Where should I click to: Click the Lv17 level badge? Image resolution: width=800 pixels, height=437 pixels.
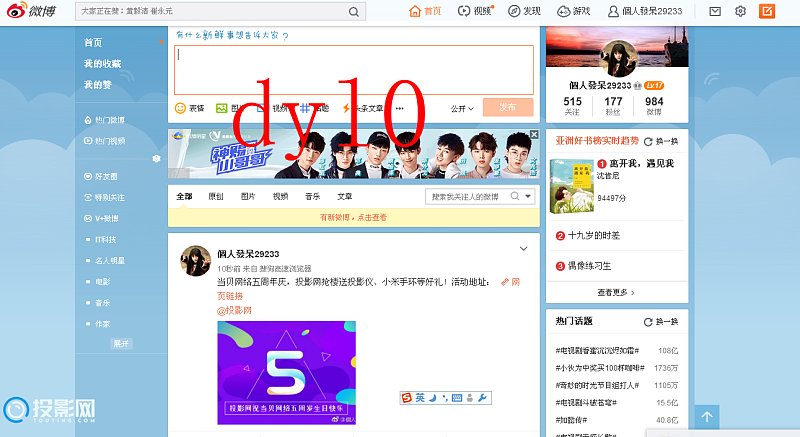click(654, 85)
